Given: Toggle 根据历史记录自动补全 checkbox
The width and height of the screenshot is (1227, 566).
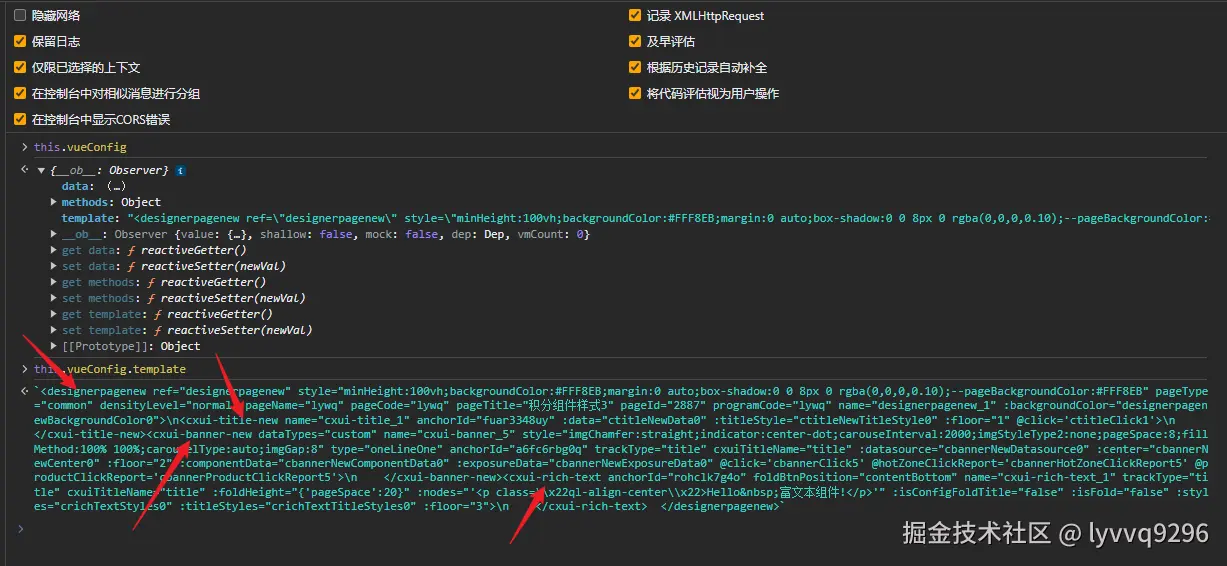Looking at the screenshot, I should (x=635, y=68).
